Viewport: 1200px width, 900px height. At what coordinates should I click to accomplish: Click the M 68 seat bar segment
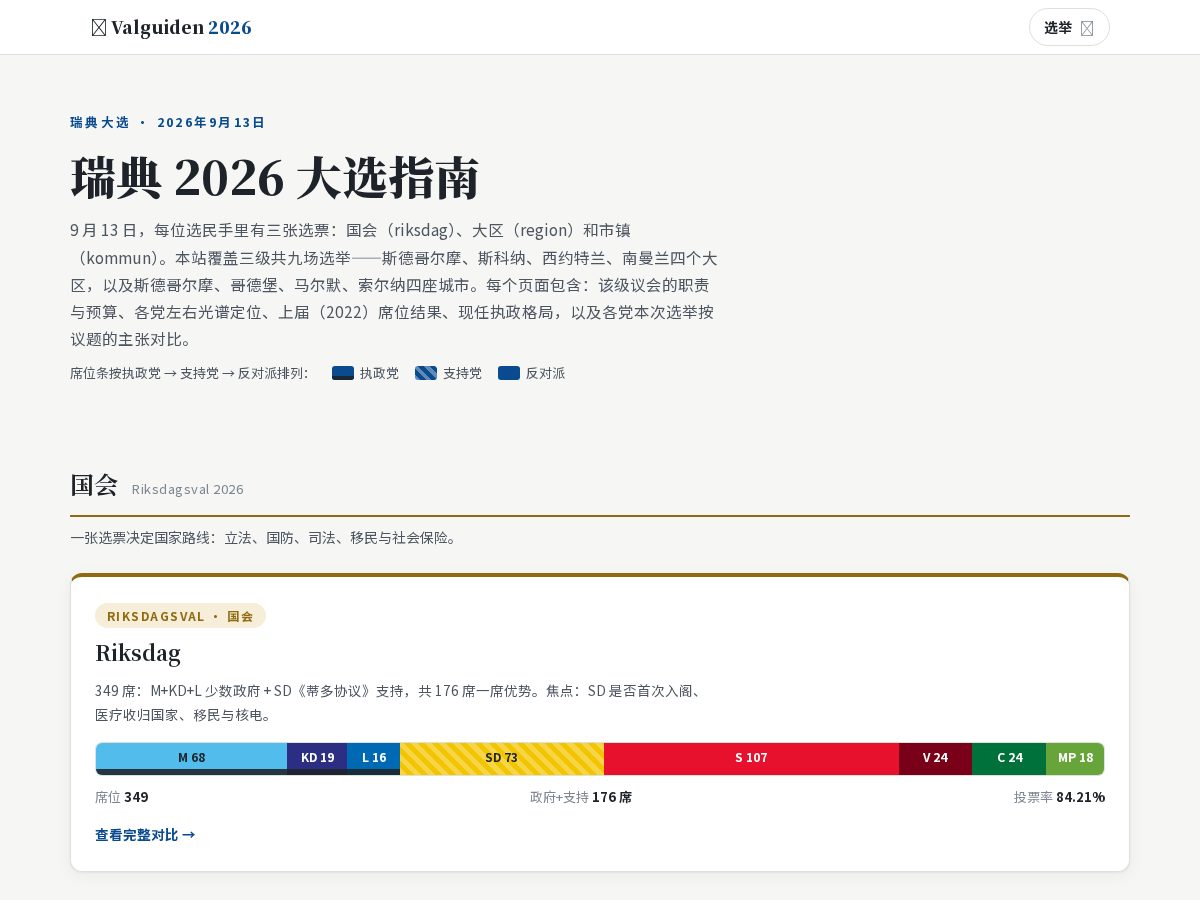click(x=191, y=758)
